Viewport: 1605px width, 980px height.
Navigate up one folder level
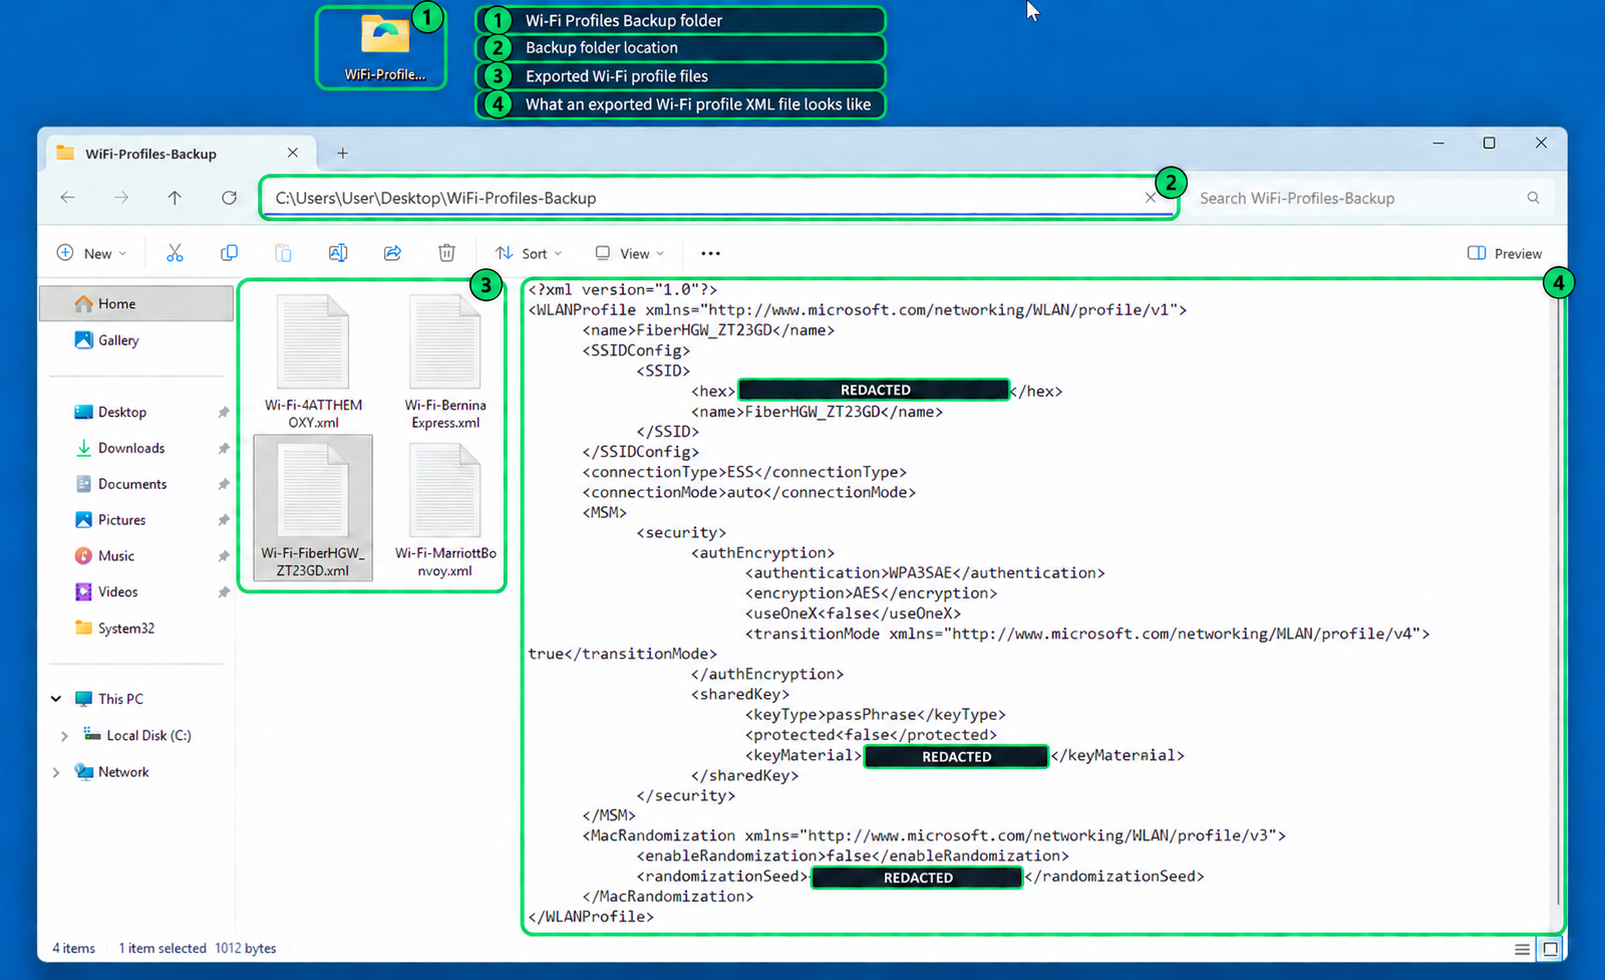175,197
